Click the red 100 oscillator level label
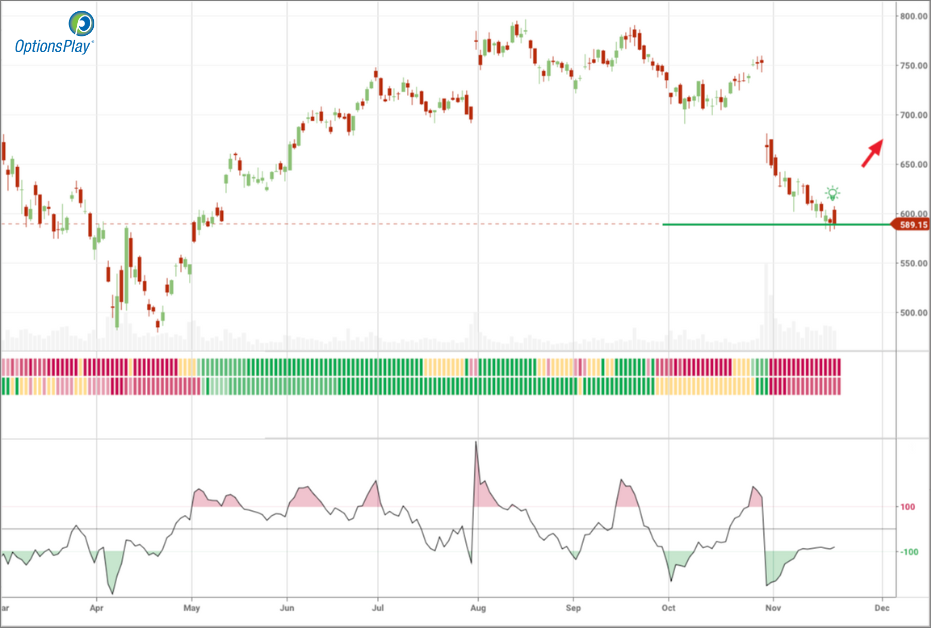Image resolution: width=931 pixels, height=628 pixels. pos(907,507)
